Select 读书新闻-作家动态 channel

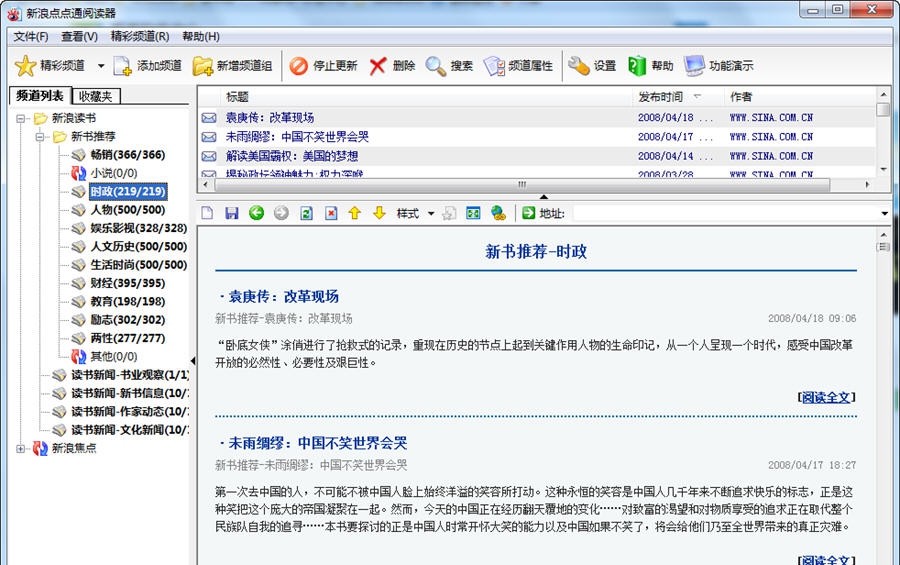[x=130, y=412]
